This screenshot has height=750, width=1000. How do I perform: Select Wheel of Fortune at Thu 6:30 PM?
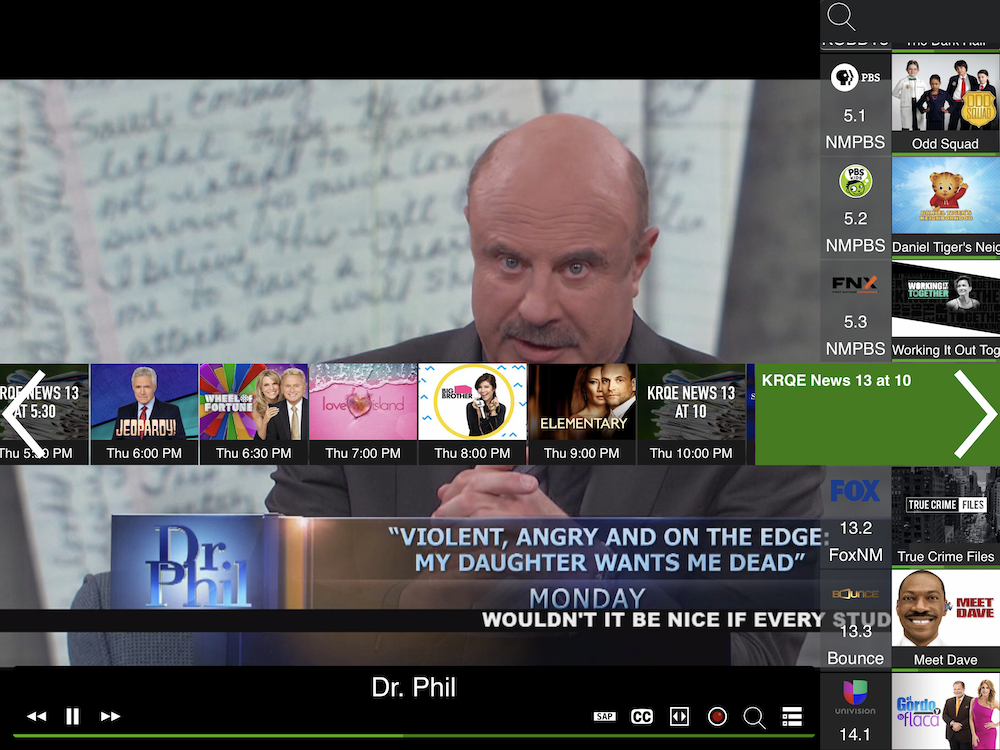coord(254,414)
